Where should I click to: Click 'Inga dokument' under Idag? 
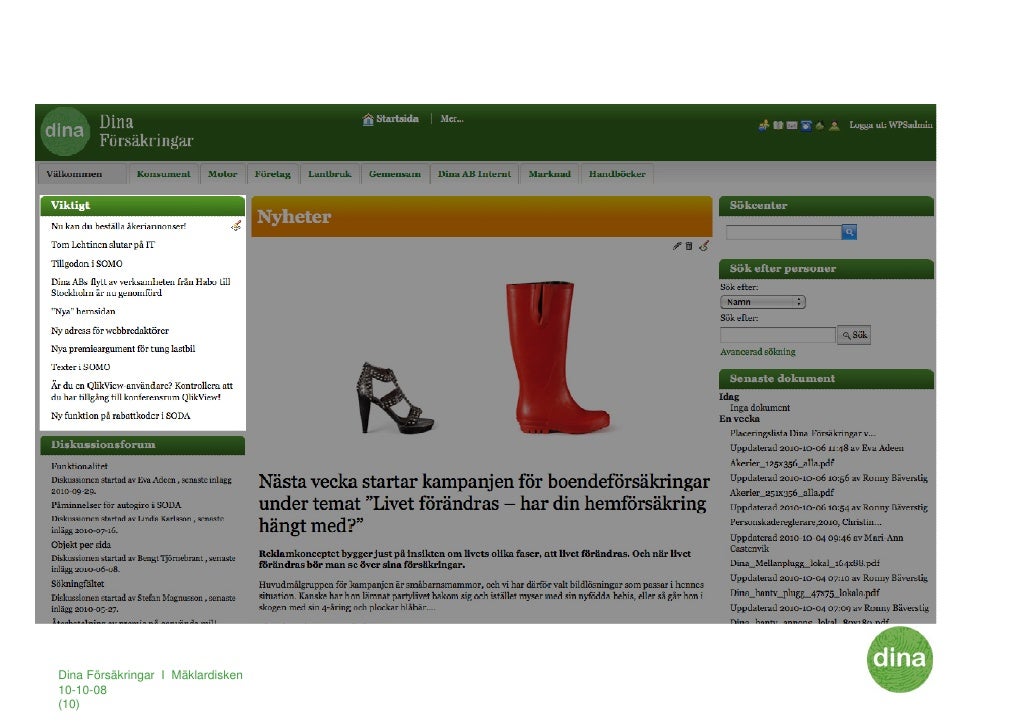point(760,407)
